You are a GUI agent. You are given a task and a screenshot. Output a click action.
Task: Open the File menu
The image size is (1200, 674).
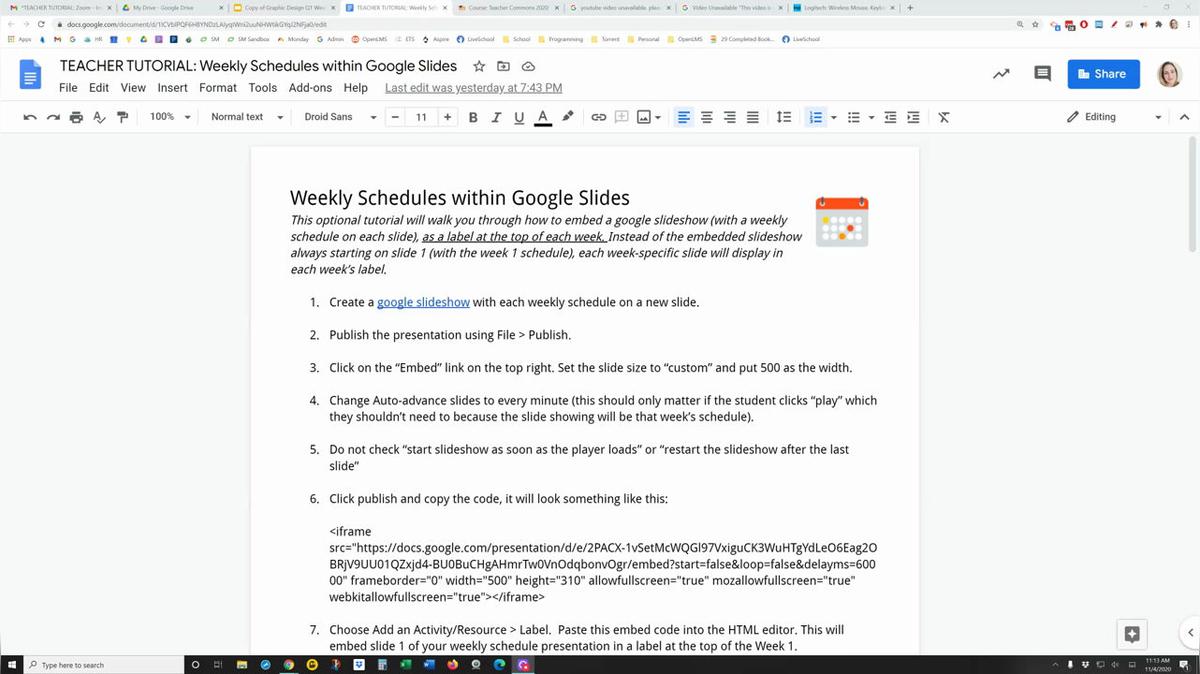point(68,88)
